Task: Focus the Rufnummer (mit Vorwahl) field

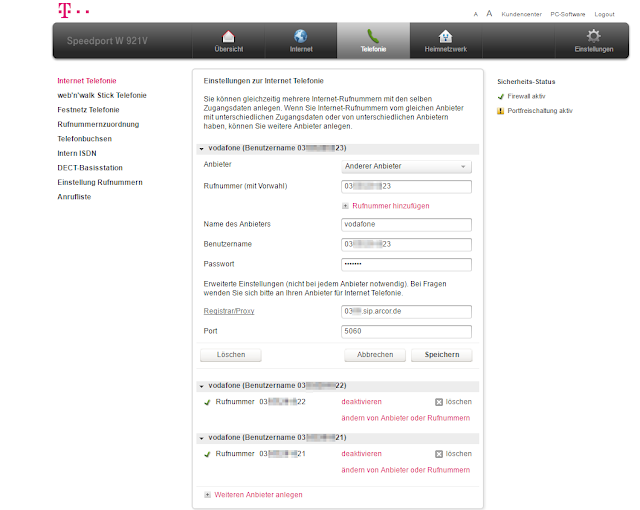Action: click(x=406, y=186)
